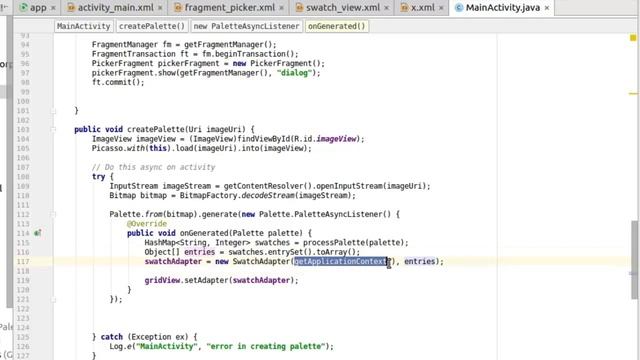Click the editor's vertical scrollbar thumb
This screenshot has height=360, width=640.
pos(634,260)
